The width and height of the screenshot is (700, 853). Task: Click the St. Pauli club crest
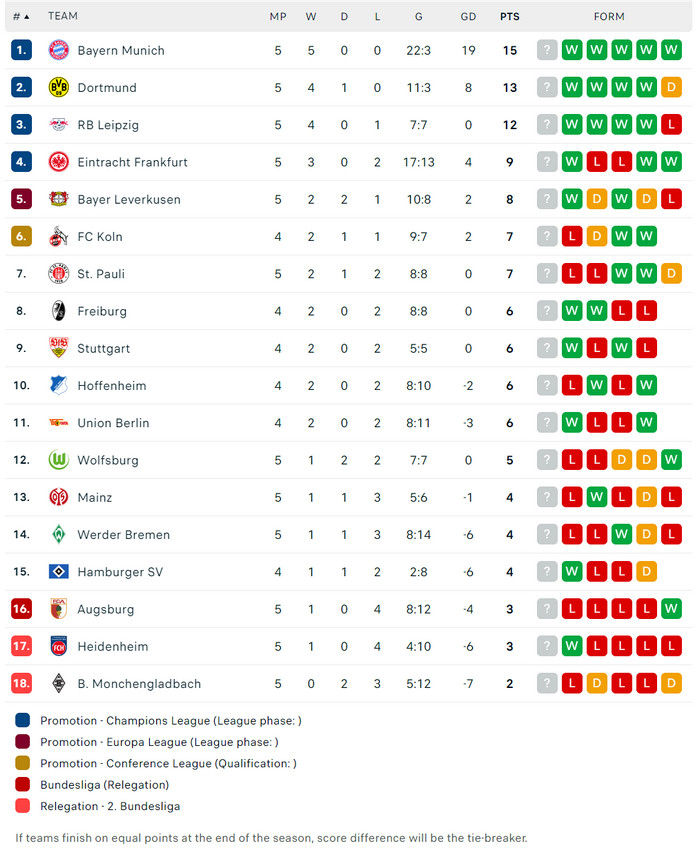(58, 274)
